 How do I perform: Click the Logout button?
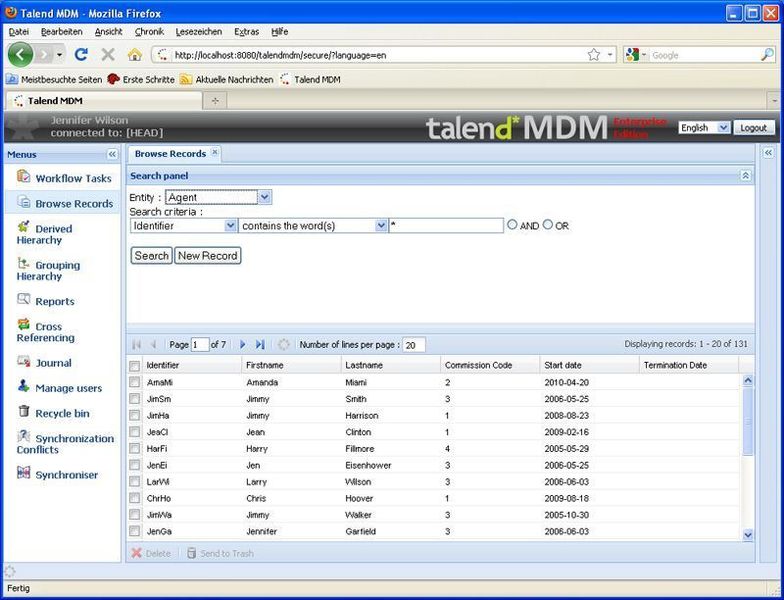[754, 128]
